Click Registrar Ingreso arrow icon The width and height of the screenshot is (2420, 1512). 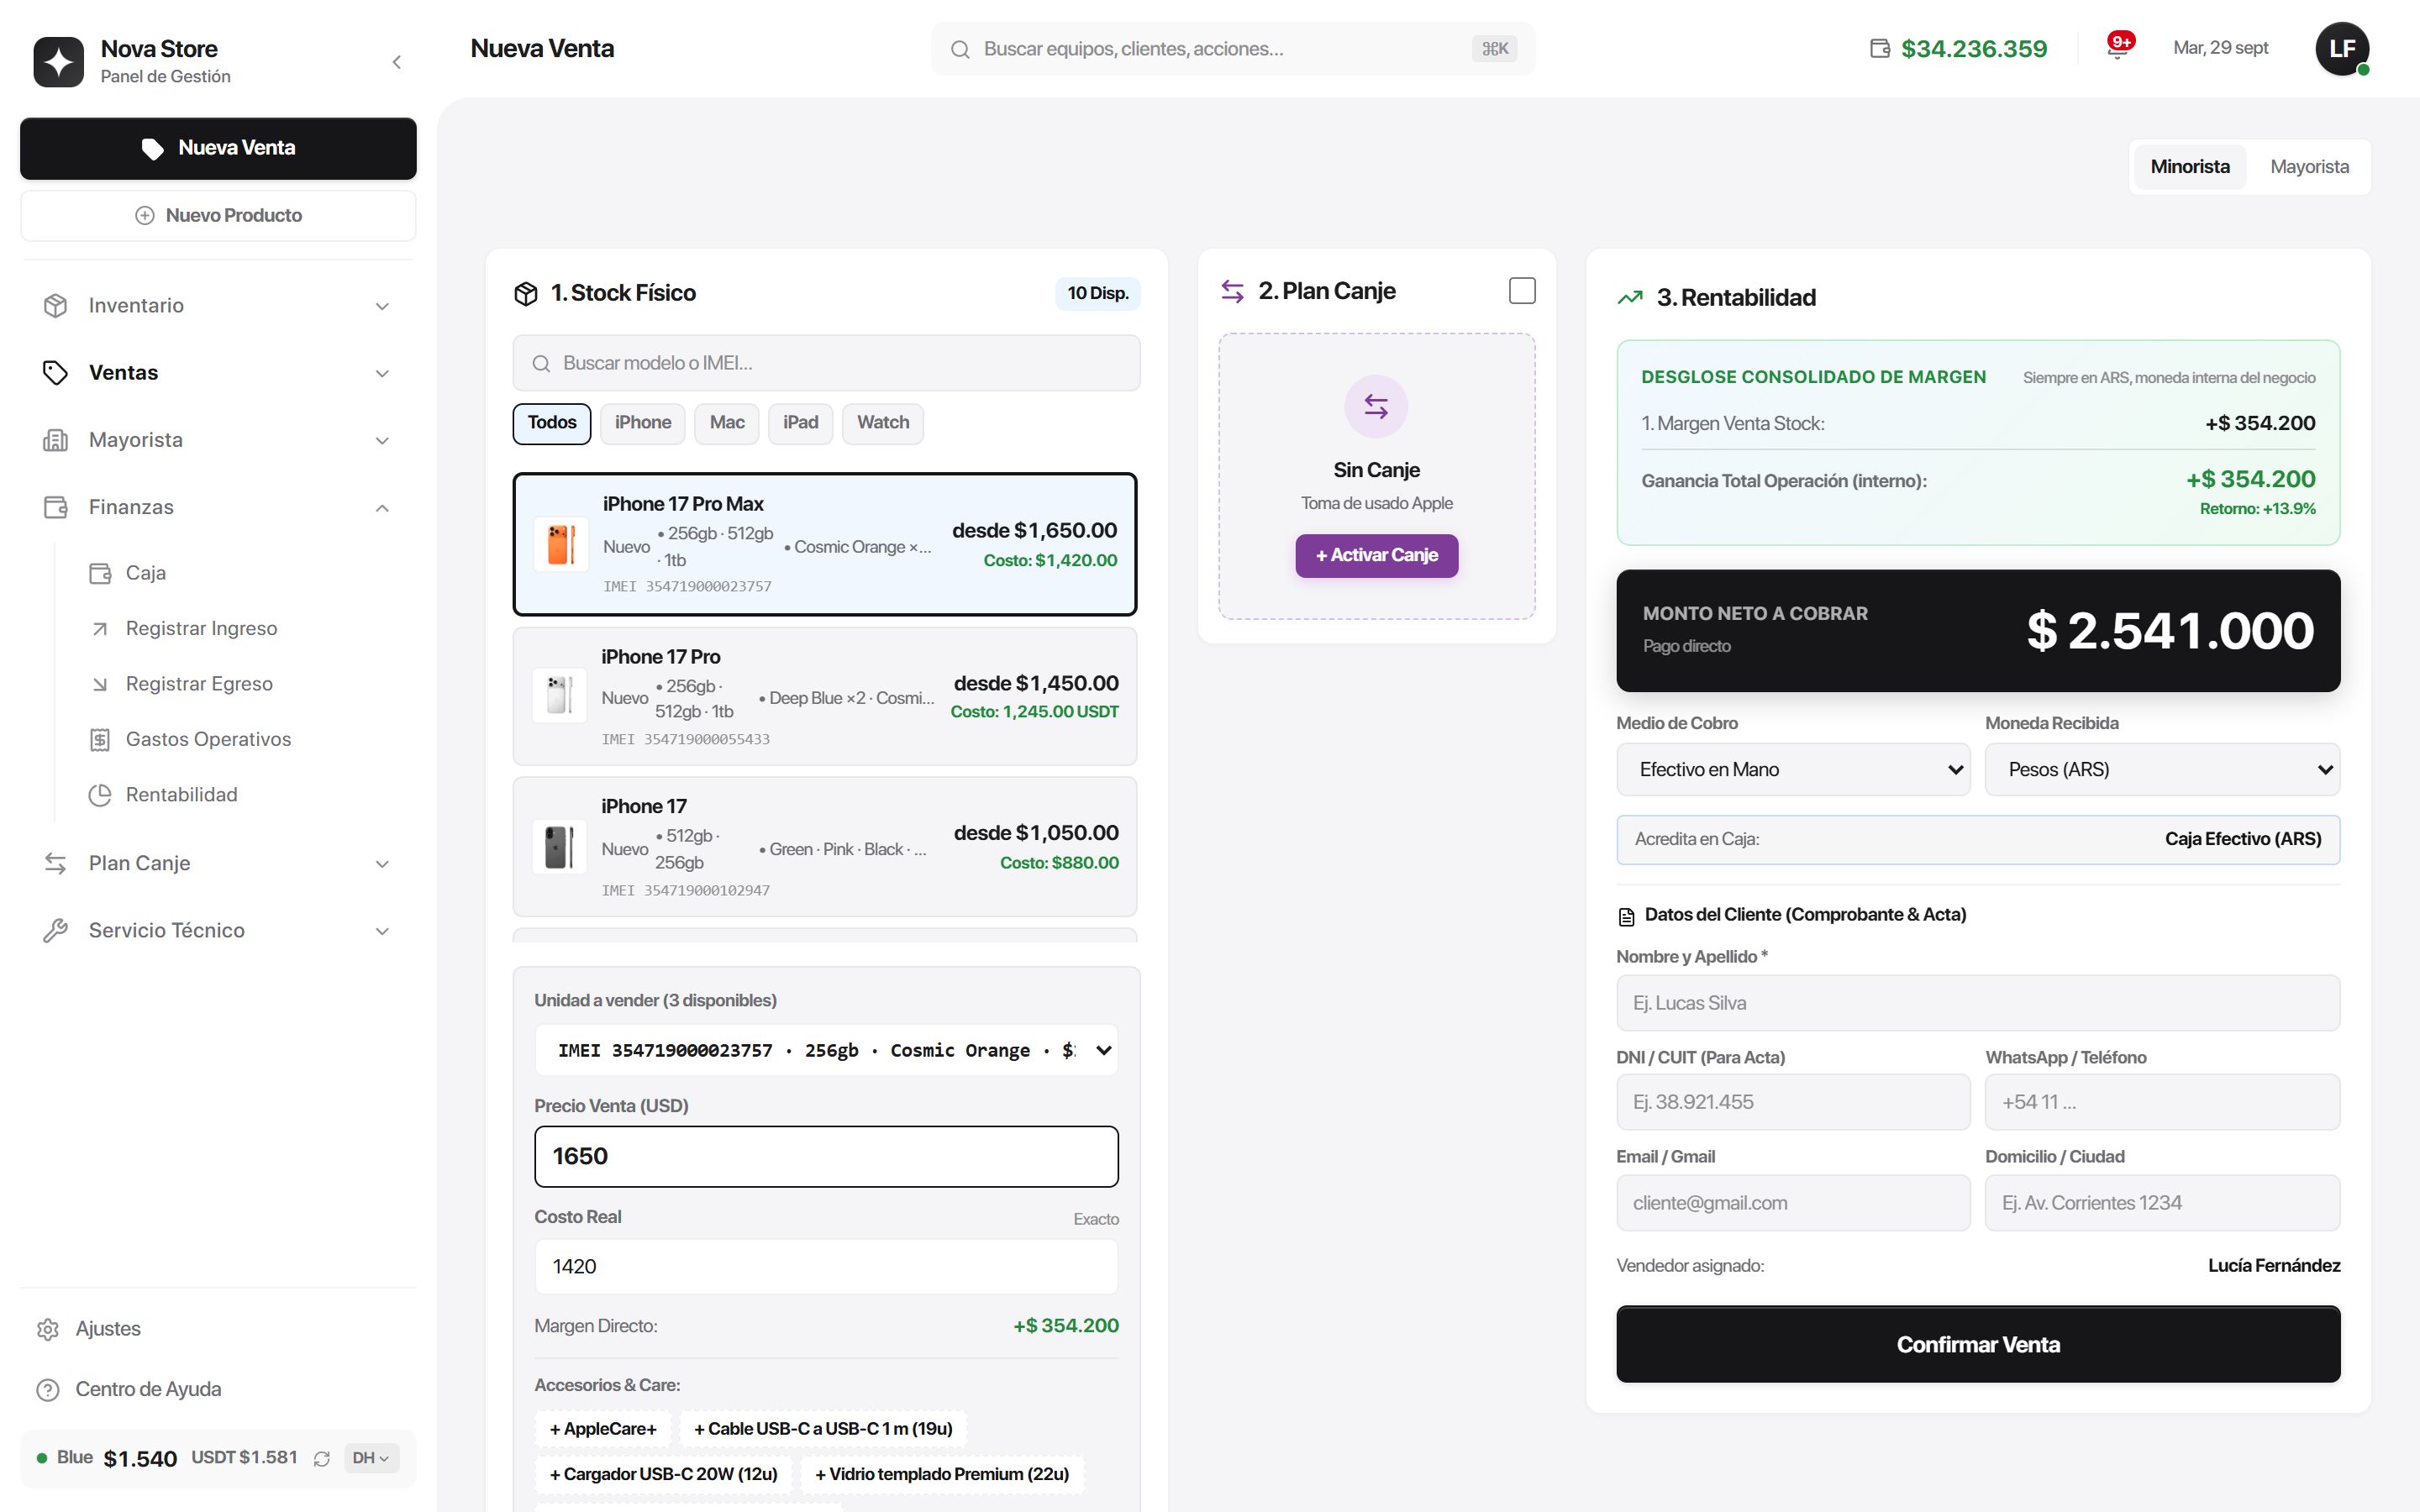[x=100, y=629]
